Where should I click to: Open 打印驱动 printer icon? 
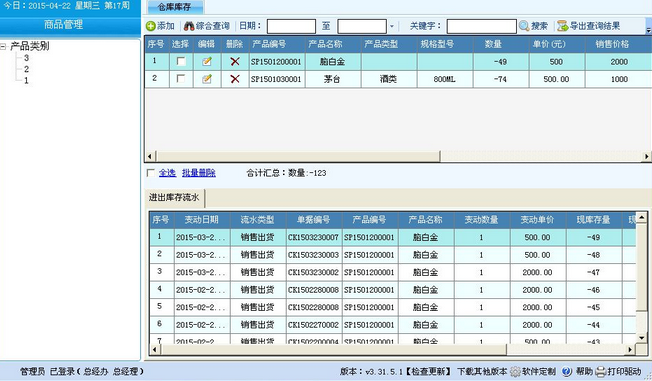pyautogui.click(x=601, y=371)
